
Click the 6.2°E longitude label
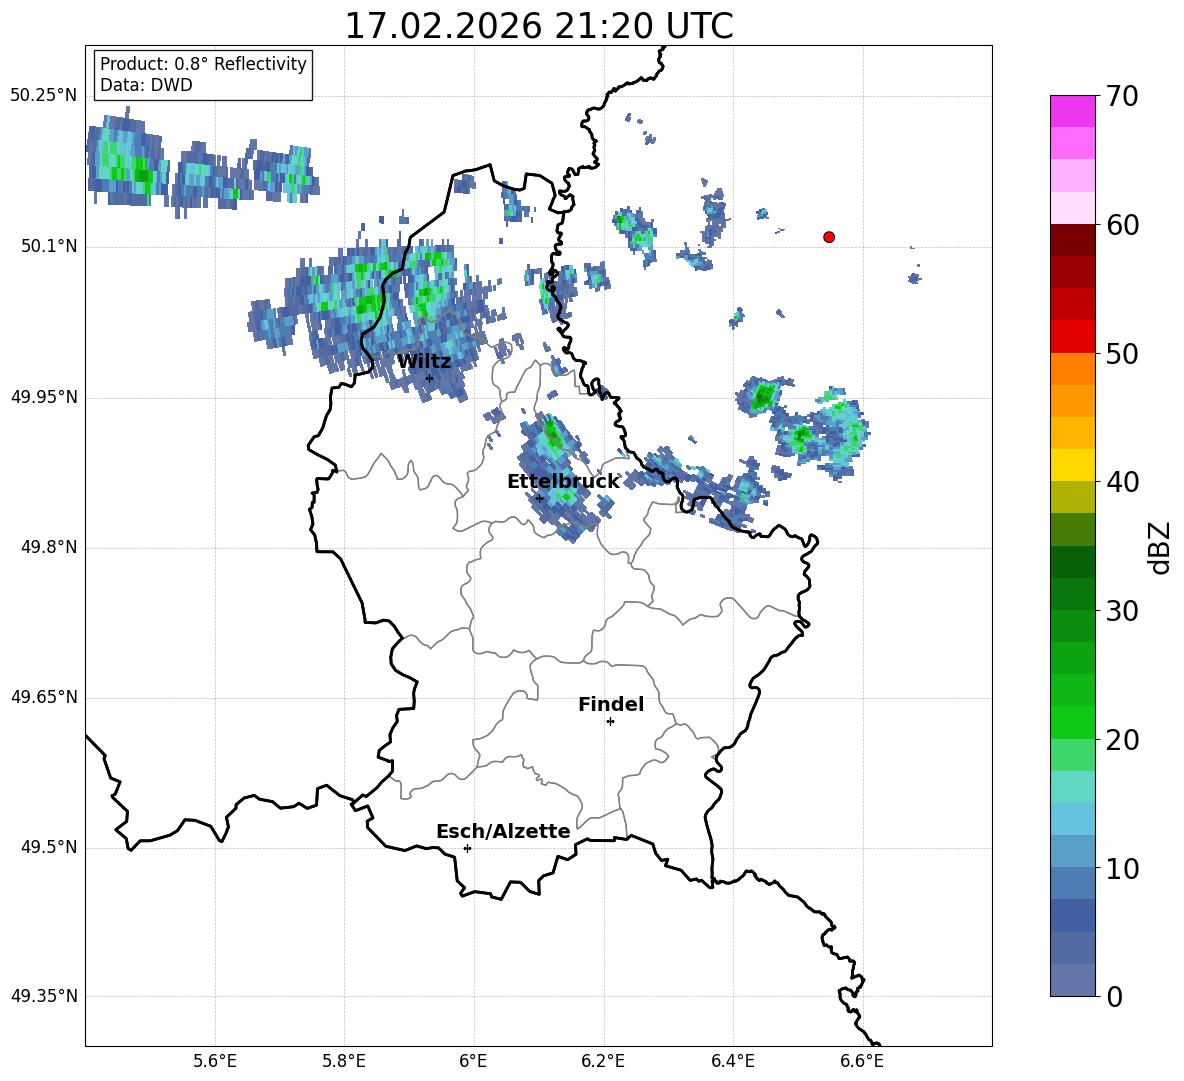[x=603, y=1061]
